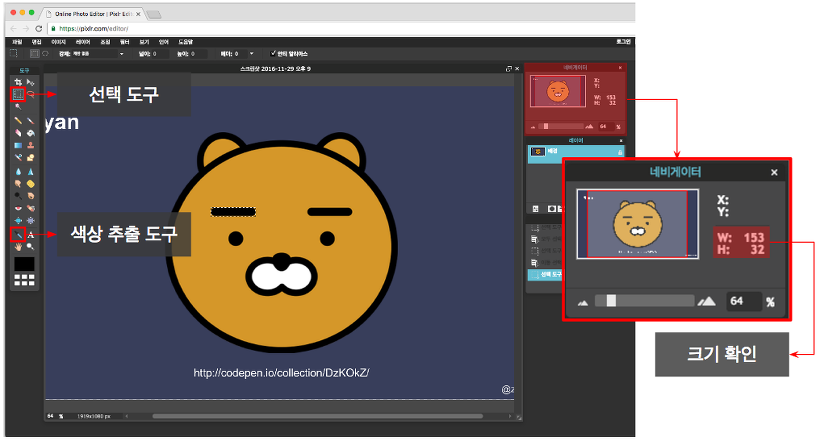
Task: Click the navigator zoom percentage field showing 64
Action: (x=740, y=301)
